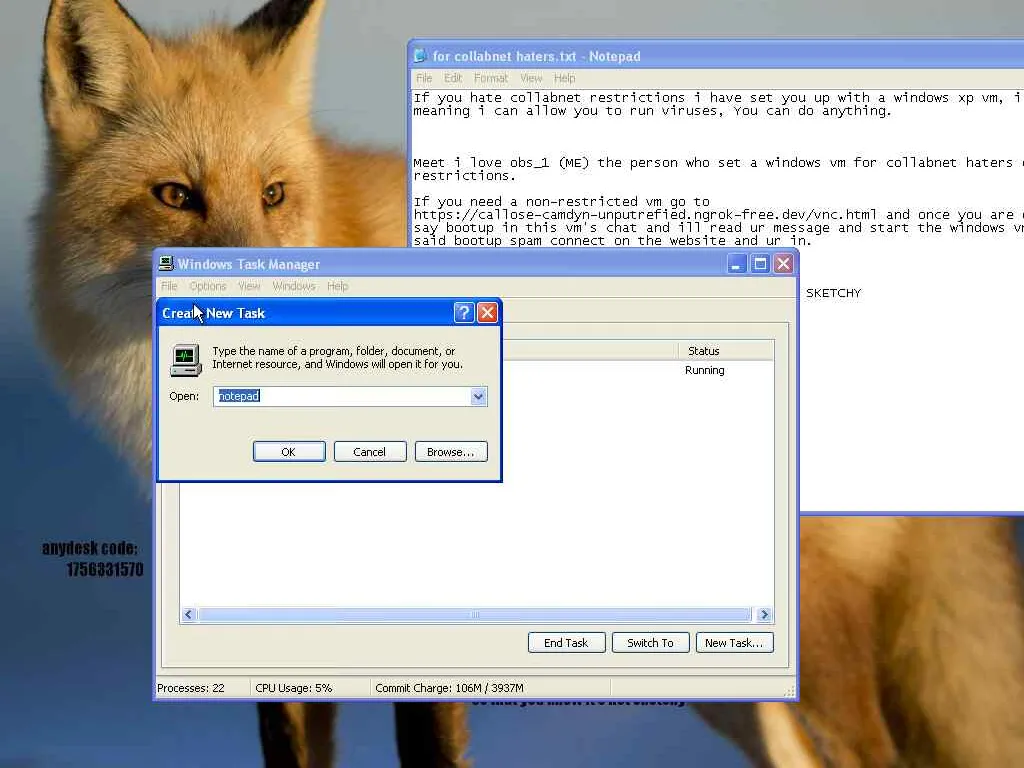Expand the Open combo box dropdown arrow

[478, 396]
